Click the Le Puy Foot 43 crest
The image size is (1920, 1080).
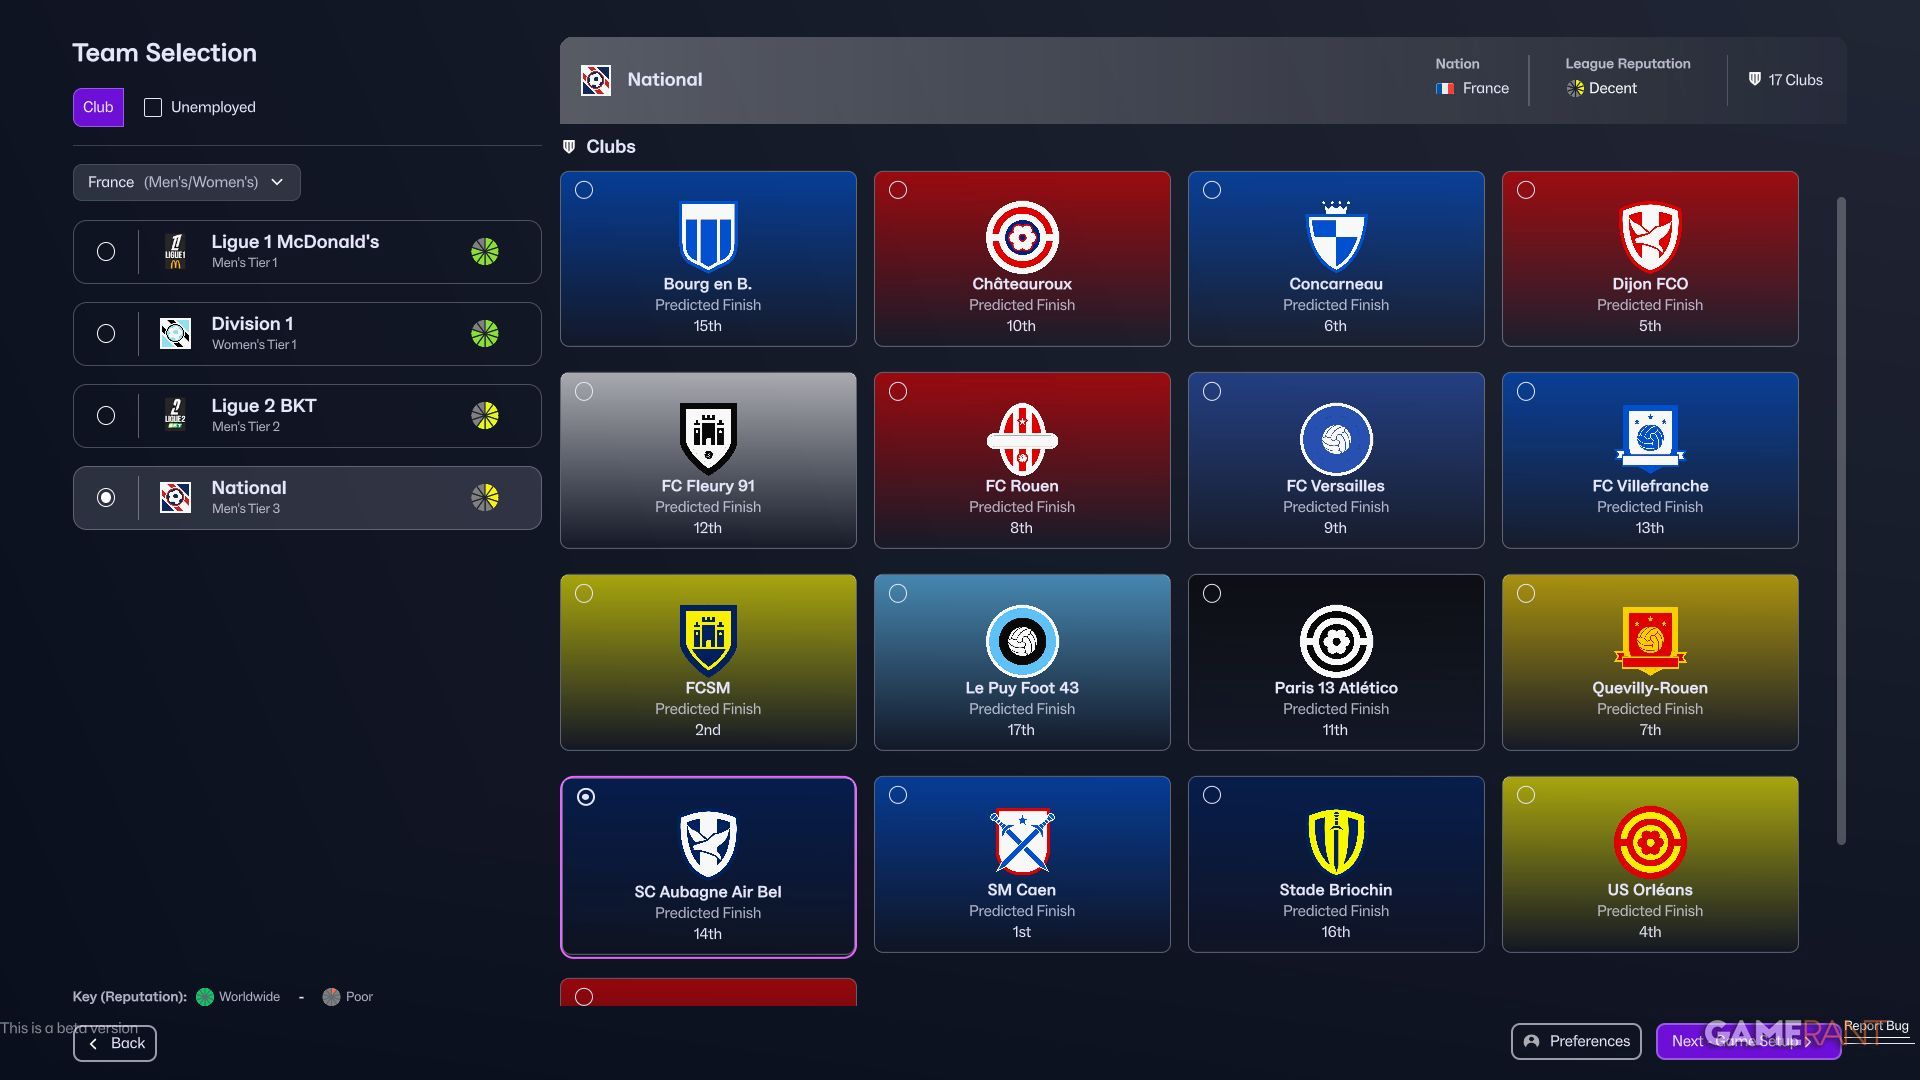click(1021, 641)
